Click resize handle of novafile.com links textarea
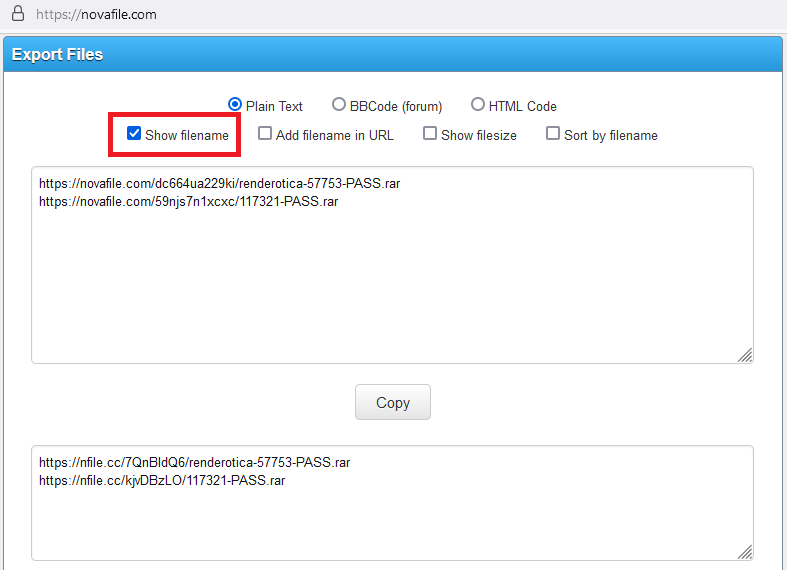 coord(745,355)
